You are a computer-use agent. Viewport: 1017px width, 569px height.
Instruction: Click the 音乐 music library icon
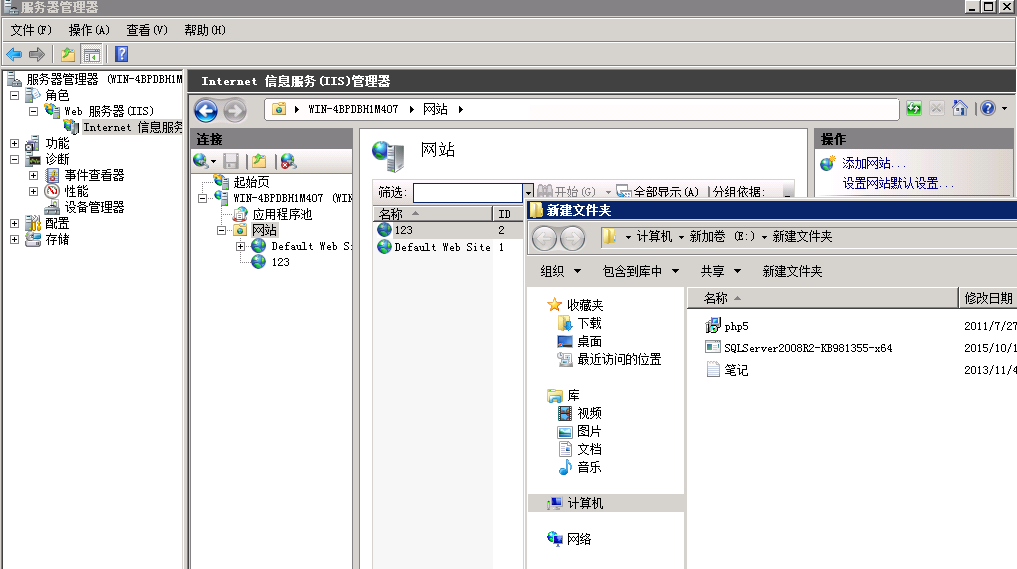566,466
